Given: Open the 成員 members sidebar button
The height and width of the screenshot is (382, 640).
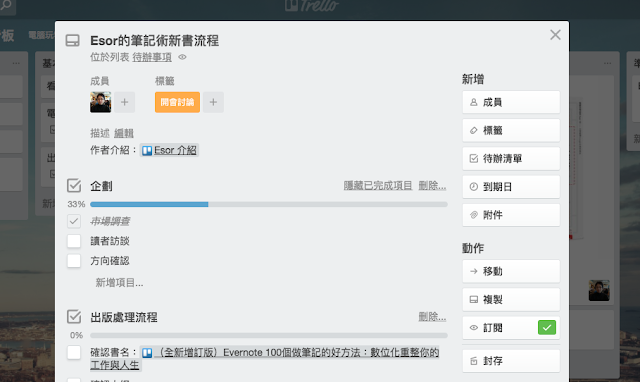Looking at the screenshot, I should click(x=511, y=102).
